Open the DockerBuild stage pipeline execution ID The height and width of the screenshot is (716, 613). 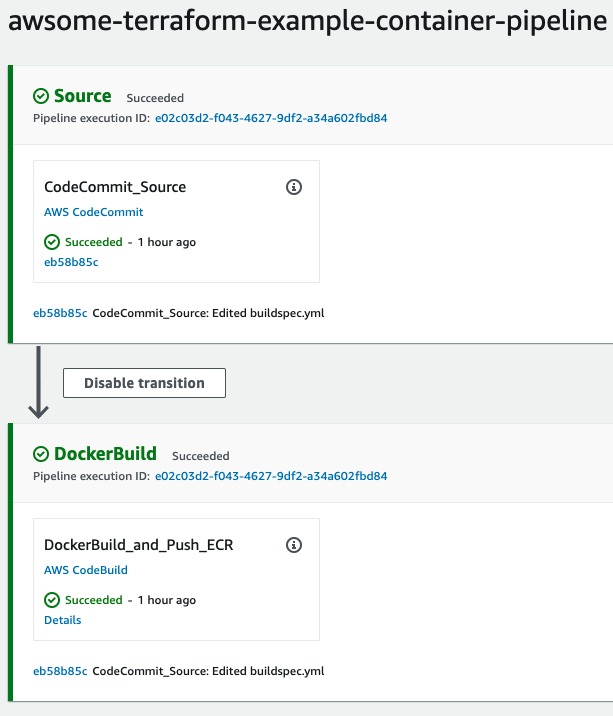(x=271, y=476)
